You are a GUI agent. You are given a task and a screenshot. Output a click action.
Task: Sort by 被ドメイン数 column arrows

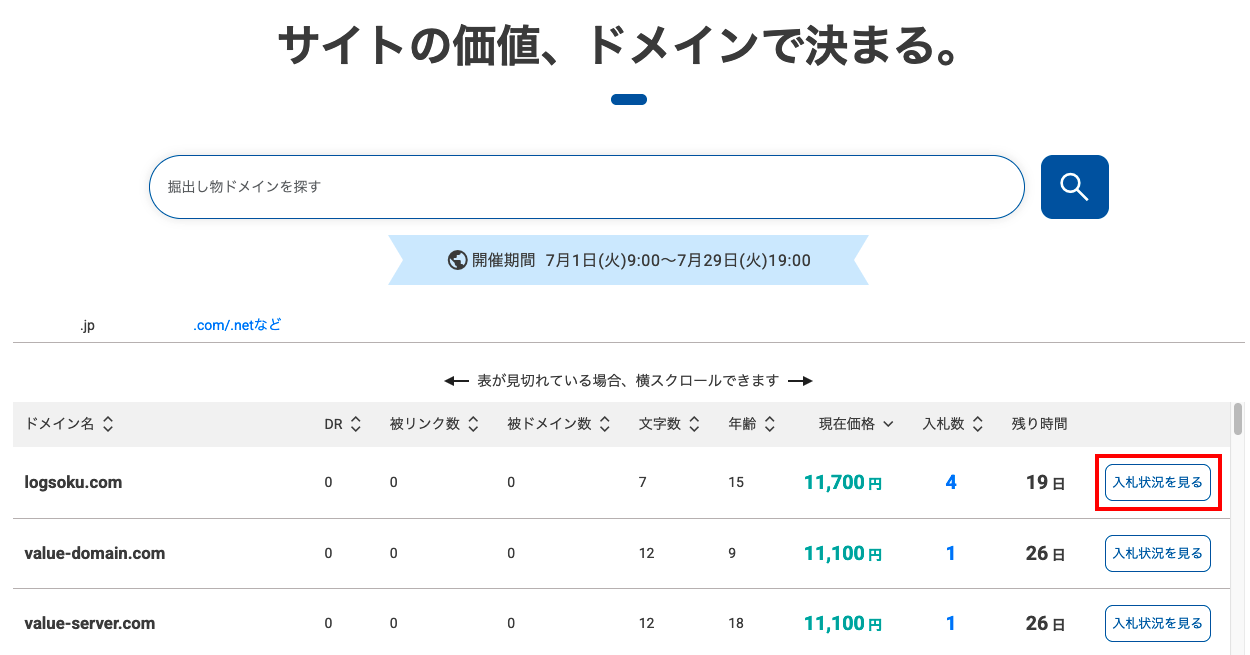(604, 424)
